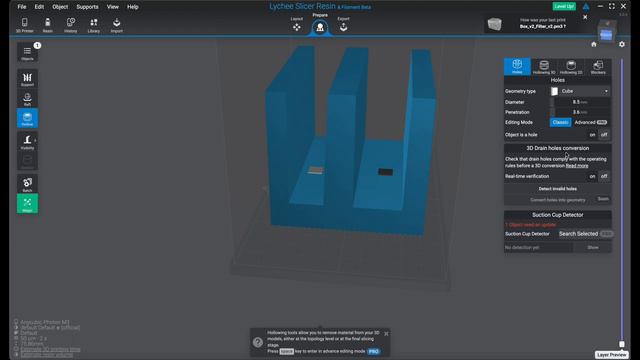This screenshot has width=640, height=360.
Task: Click the warning triangle icon in title bar
Action: point(586,7)
